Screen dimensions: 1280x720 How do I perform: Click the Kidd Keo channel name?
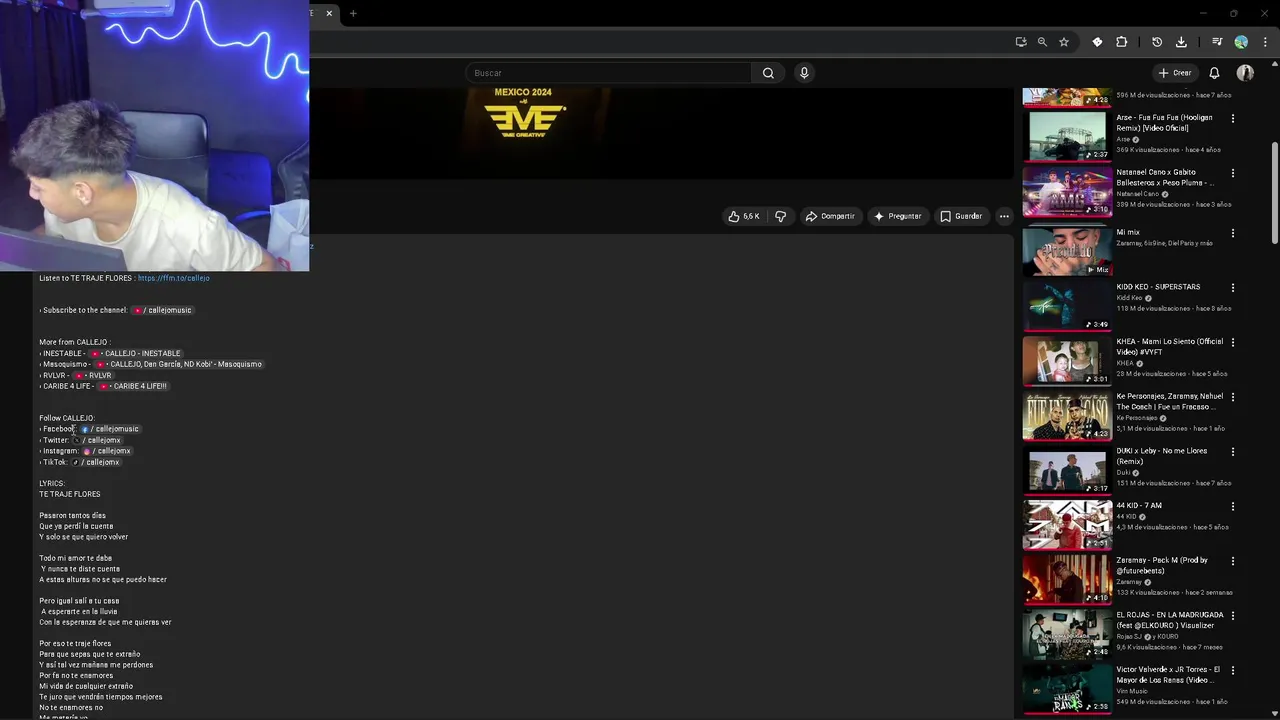pos(1129,298)
